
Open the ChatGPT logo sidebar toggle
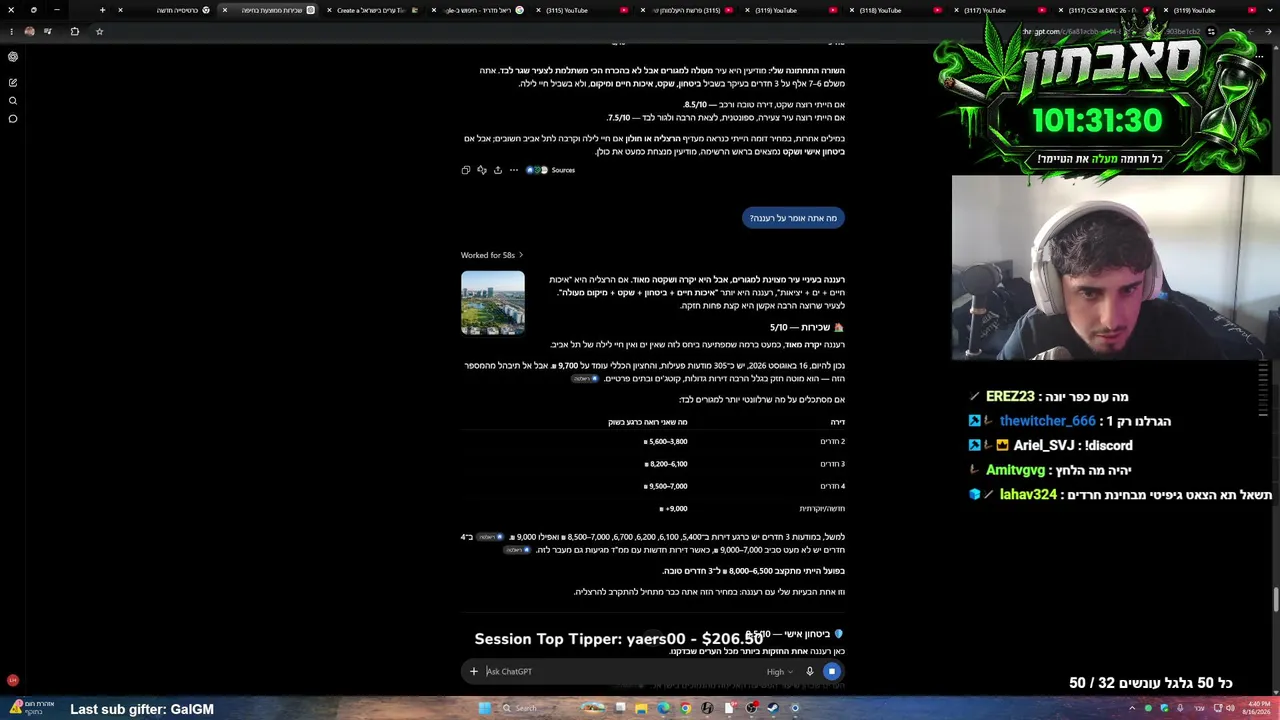coord(13,57)
